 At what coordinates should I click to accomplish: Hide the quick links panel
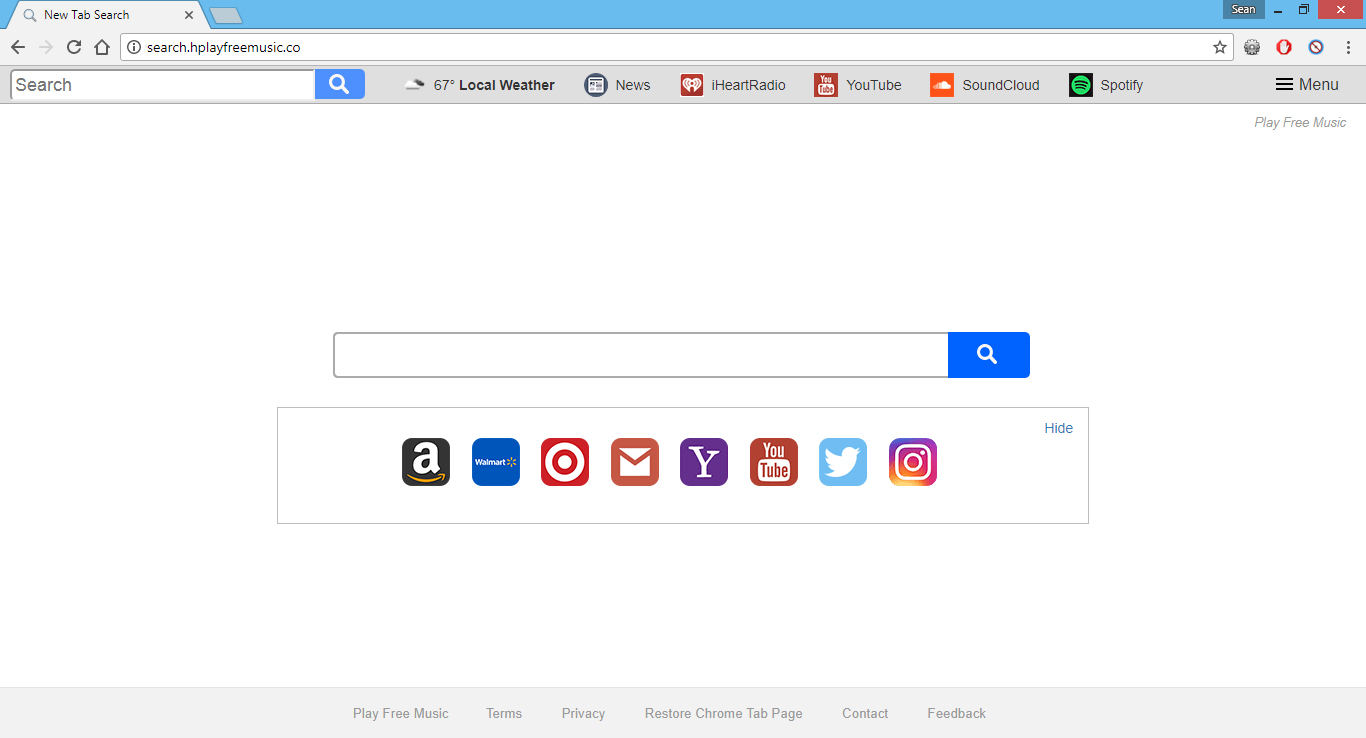pyautogui.click(x=1058, y=428)
